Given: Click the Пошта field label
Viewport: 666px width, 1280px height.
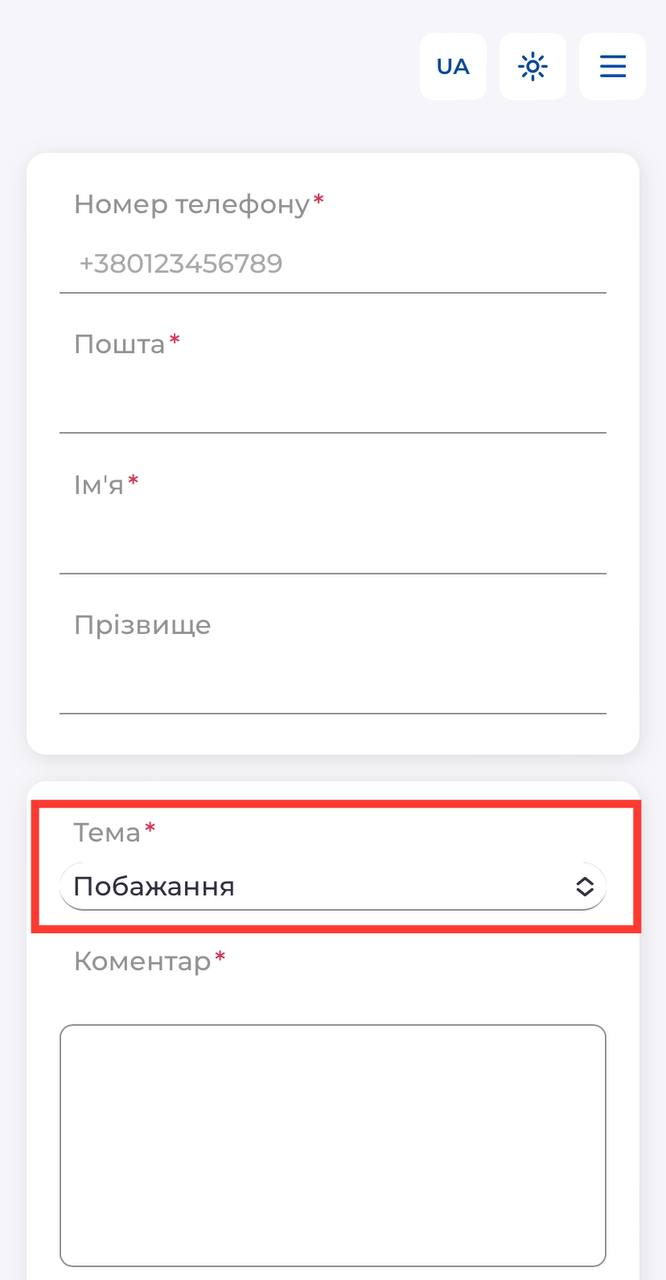Looking at the screenshot, I should (119, 345).
